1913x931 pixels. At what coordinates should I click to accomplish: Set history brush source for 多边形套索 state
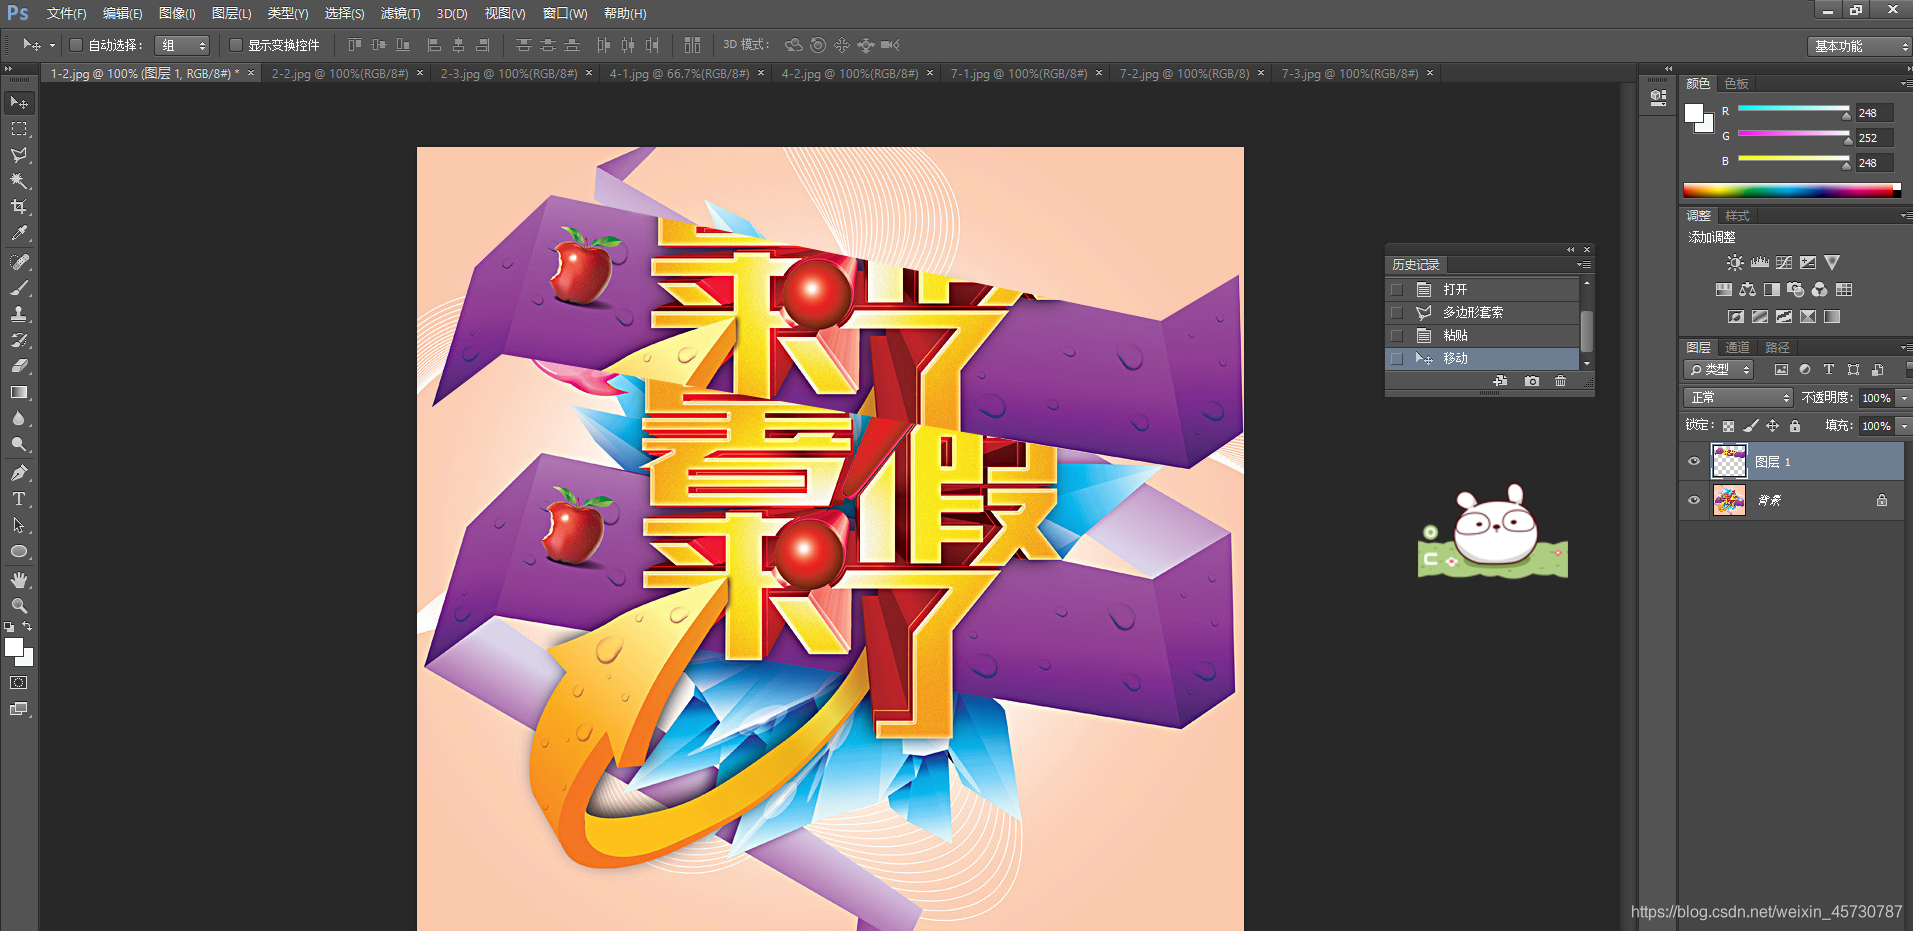pos(1397,312)
